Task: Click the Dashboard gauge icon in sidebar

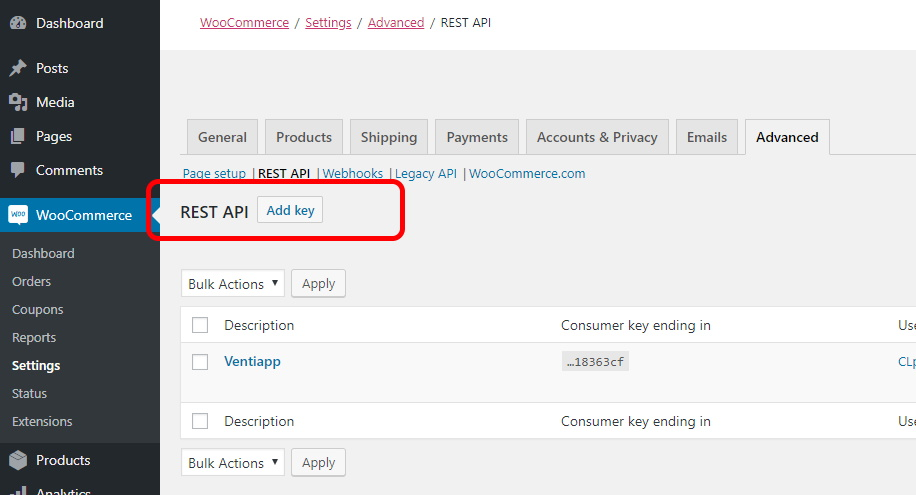Action: [18, 23]
